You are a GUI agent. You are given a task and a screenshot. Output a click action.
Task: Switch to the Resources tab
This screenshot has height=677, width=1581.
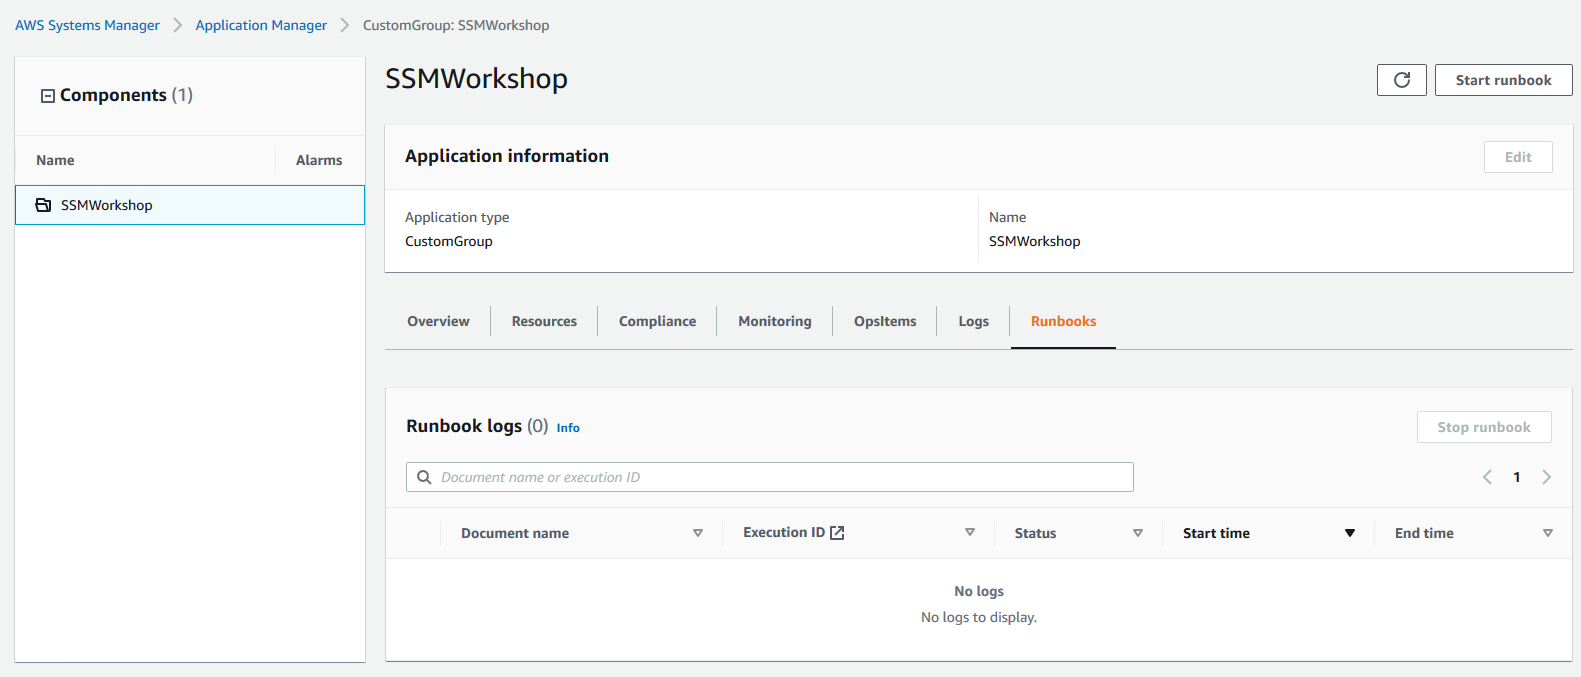pyautogui.click(x=544, y=321)
